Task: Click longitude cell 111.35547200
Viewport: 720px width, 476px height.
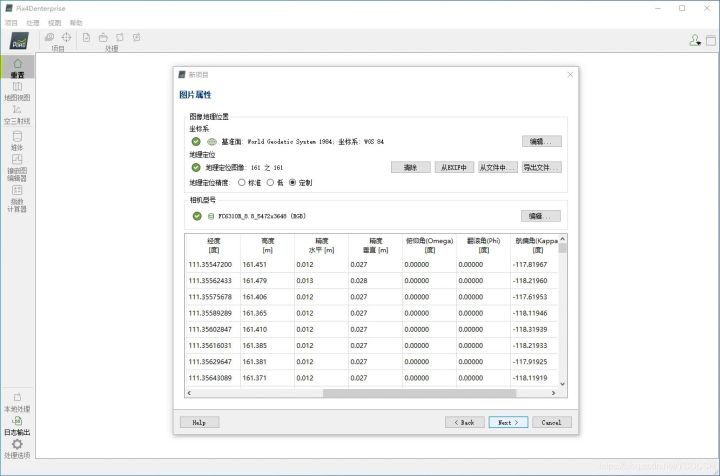Action: click(x=210, y=264)
